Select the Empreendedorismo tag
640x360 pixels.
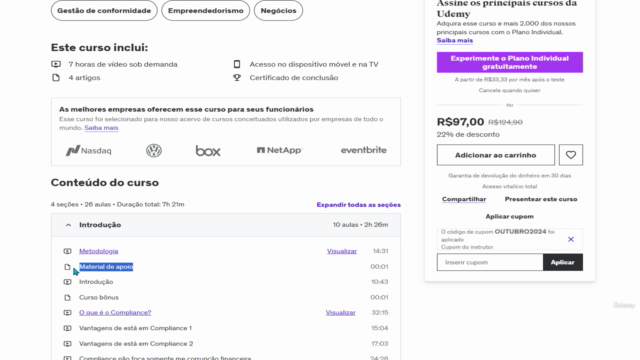(x=206, y=11)
